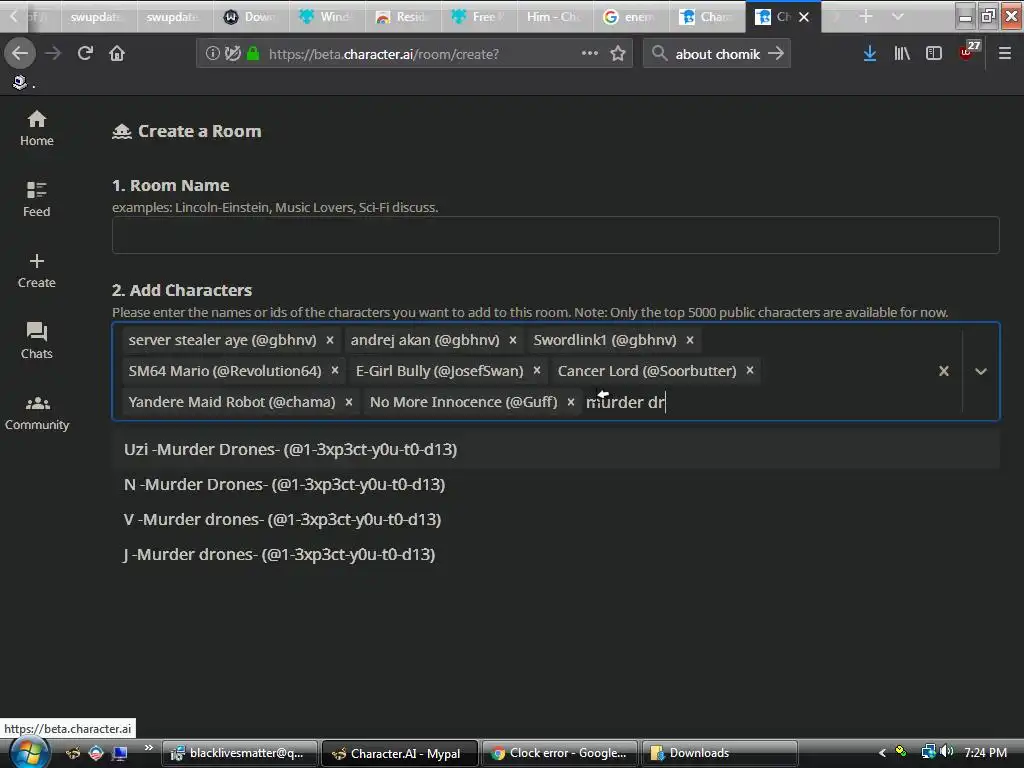Remove Cancer Lord character tag
Viewport: 1024px width, 768px height.
(750, 371)
